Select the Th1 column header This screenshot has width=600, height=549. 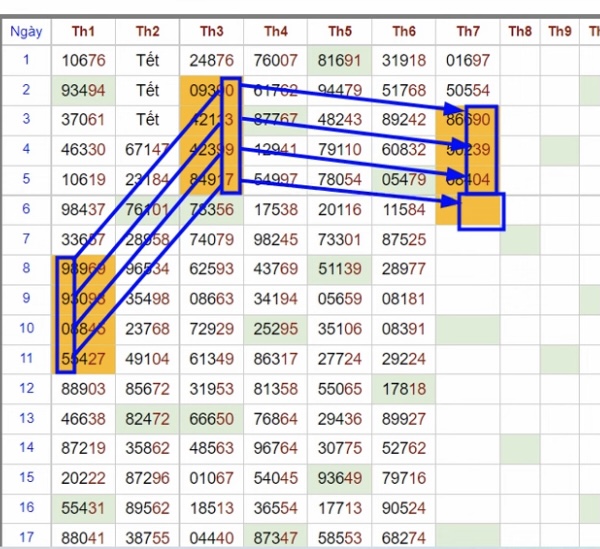click(83, 31)
